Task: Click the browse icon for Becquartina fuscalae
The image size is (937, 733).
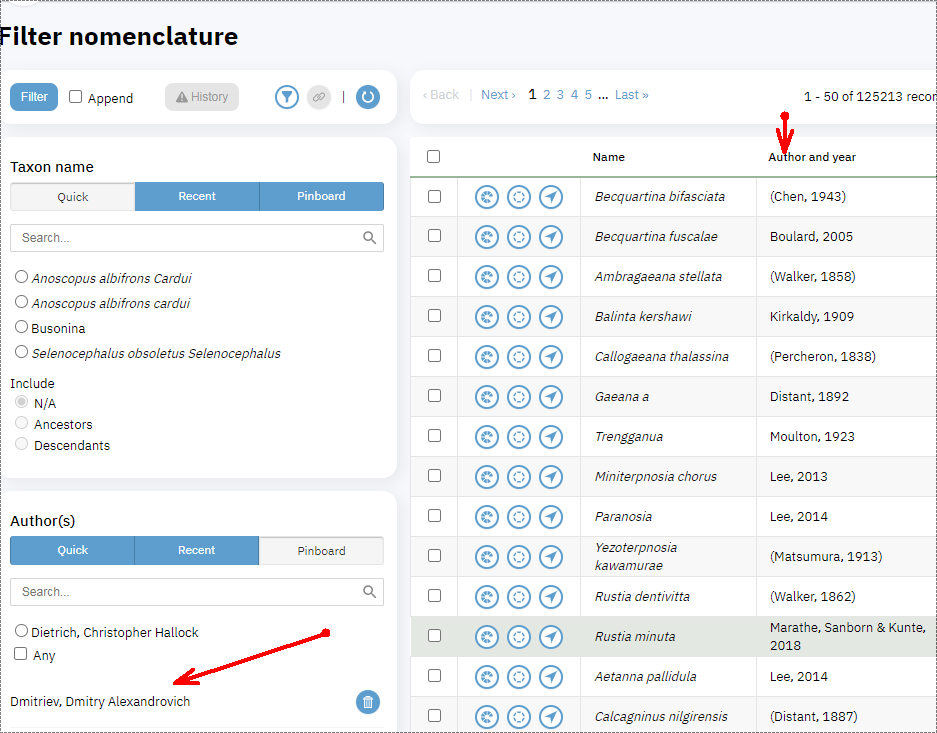Action: click(551, 237)
